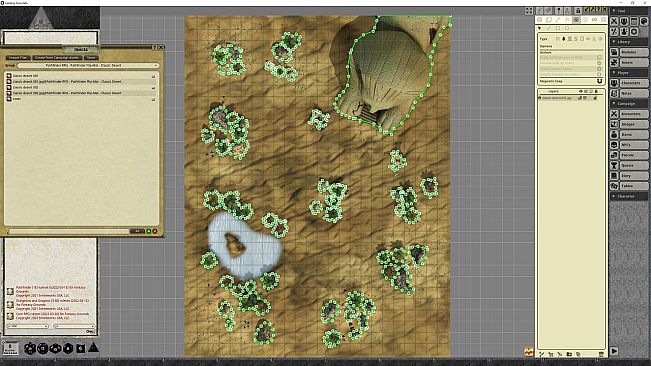
Task: Toggle the Magnetic Snap magnet icon
Action: [x=600, y=81]
